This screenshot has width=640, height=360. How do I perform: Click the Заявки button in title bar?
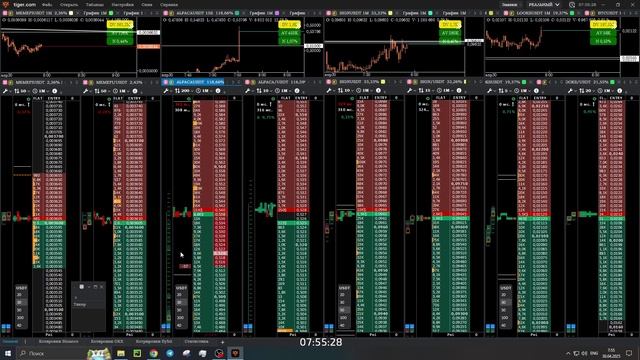[x=509, y=4]
